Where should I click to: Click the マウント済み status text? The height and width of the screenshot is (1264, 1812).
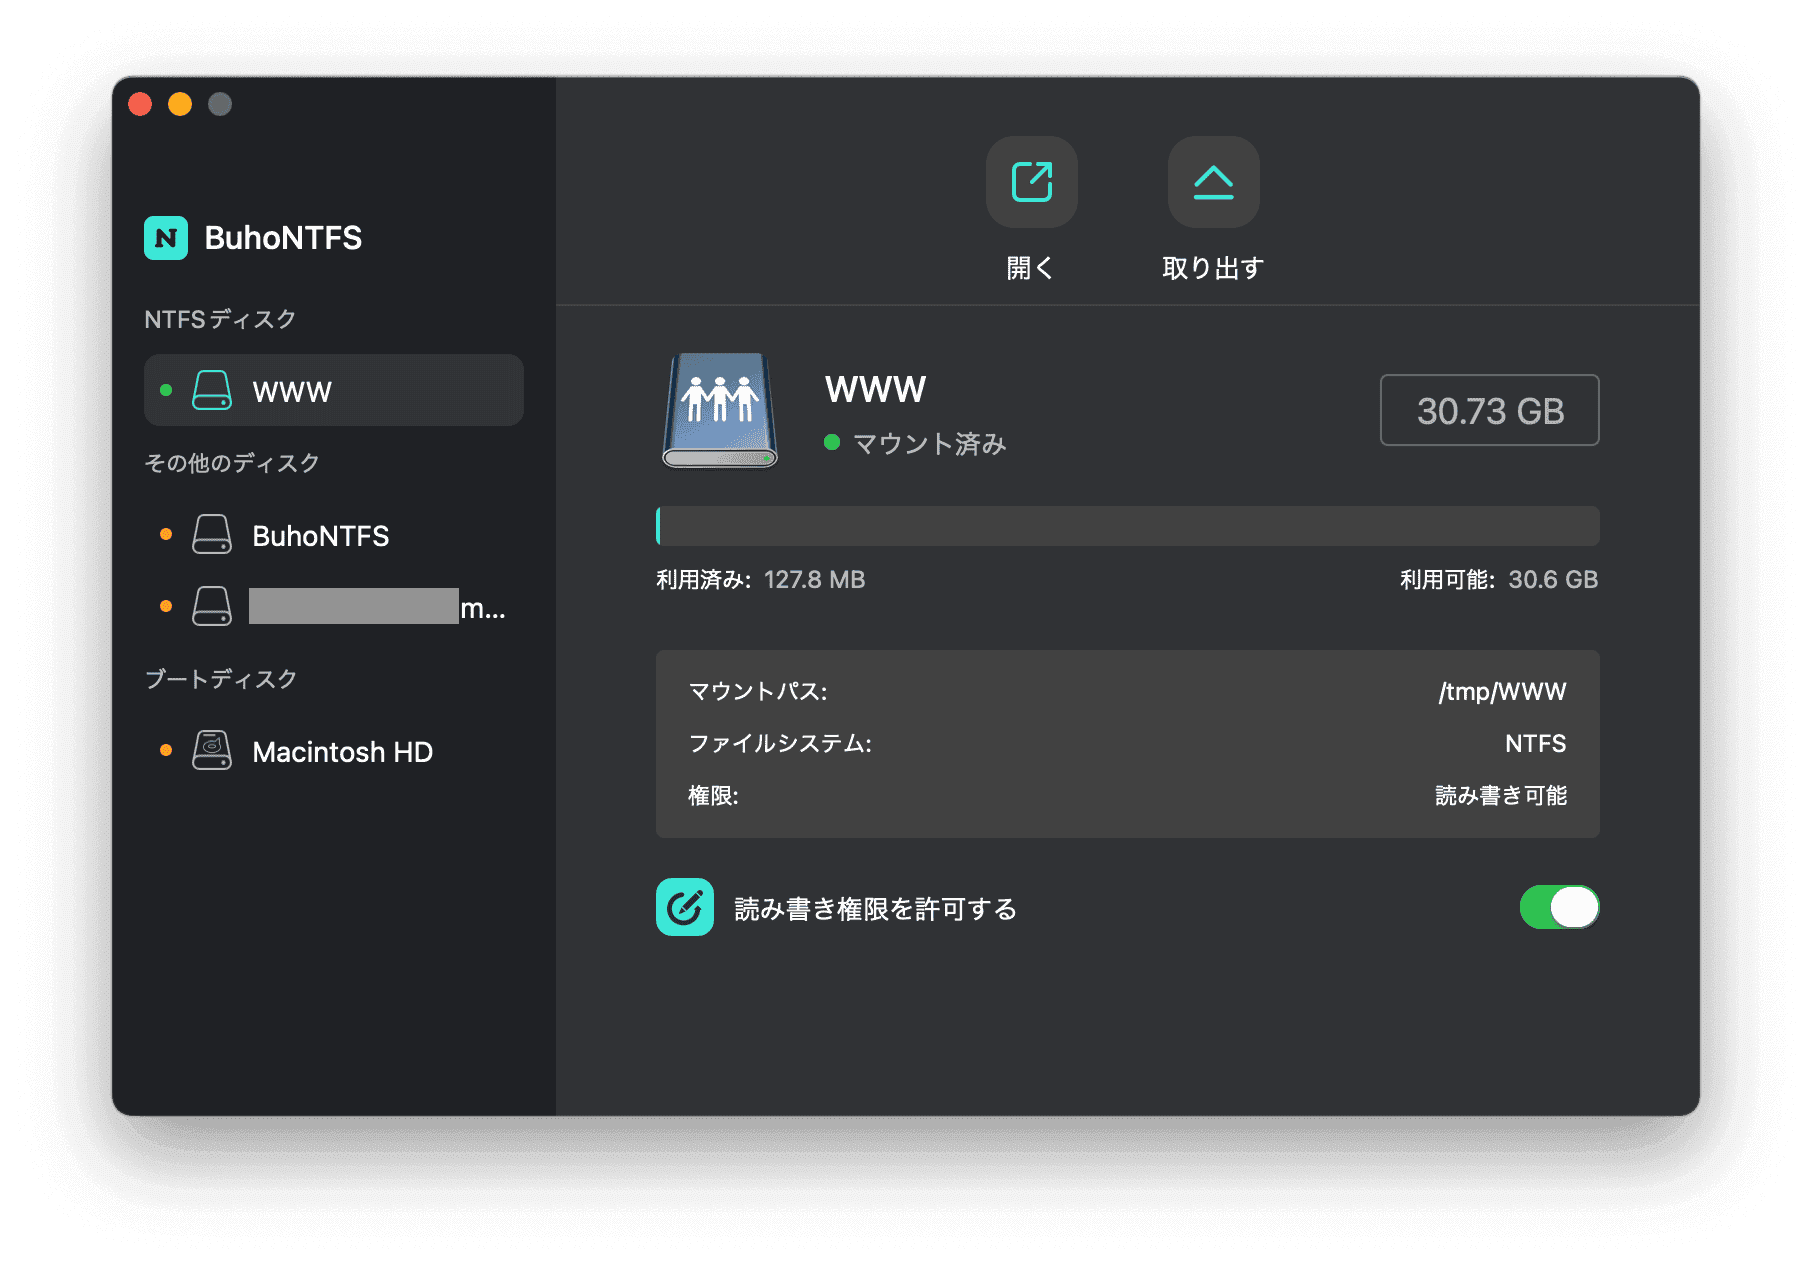929,443
